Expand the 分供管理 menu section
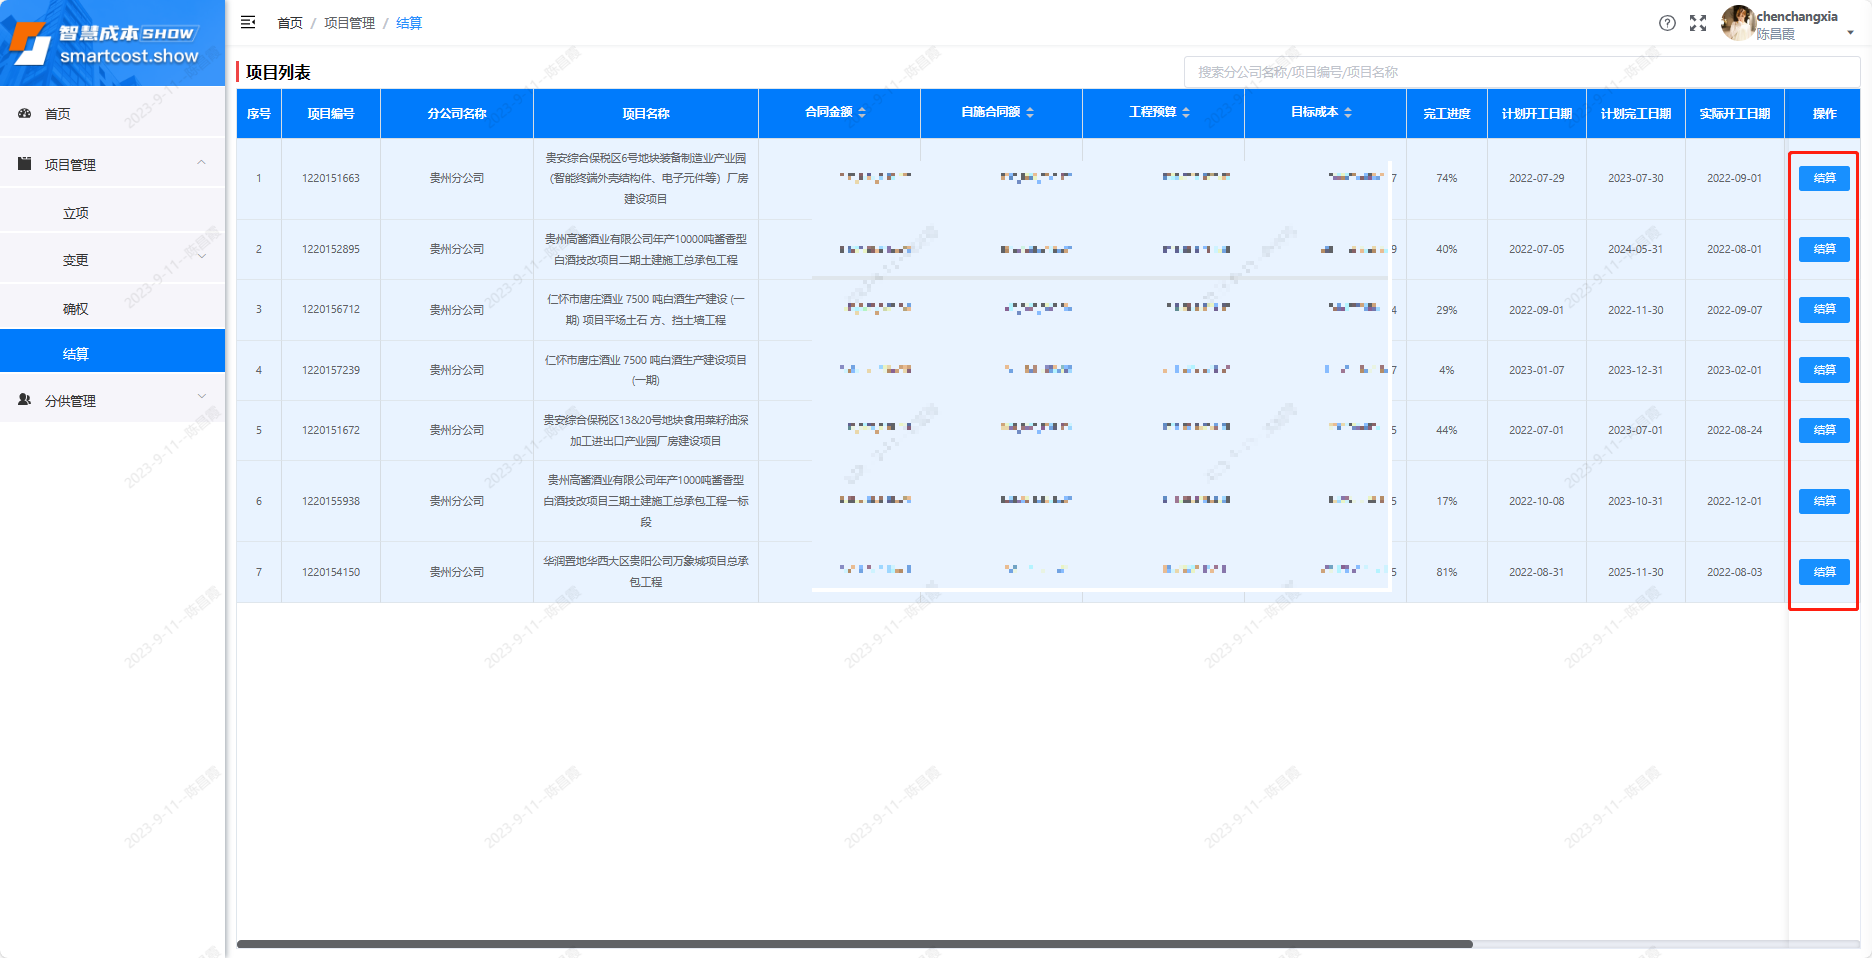 pyautogui.click(x=201, y=397)
